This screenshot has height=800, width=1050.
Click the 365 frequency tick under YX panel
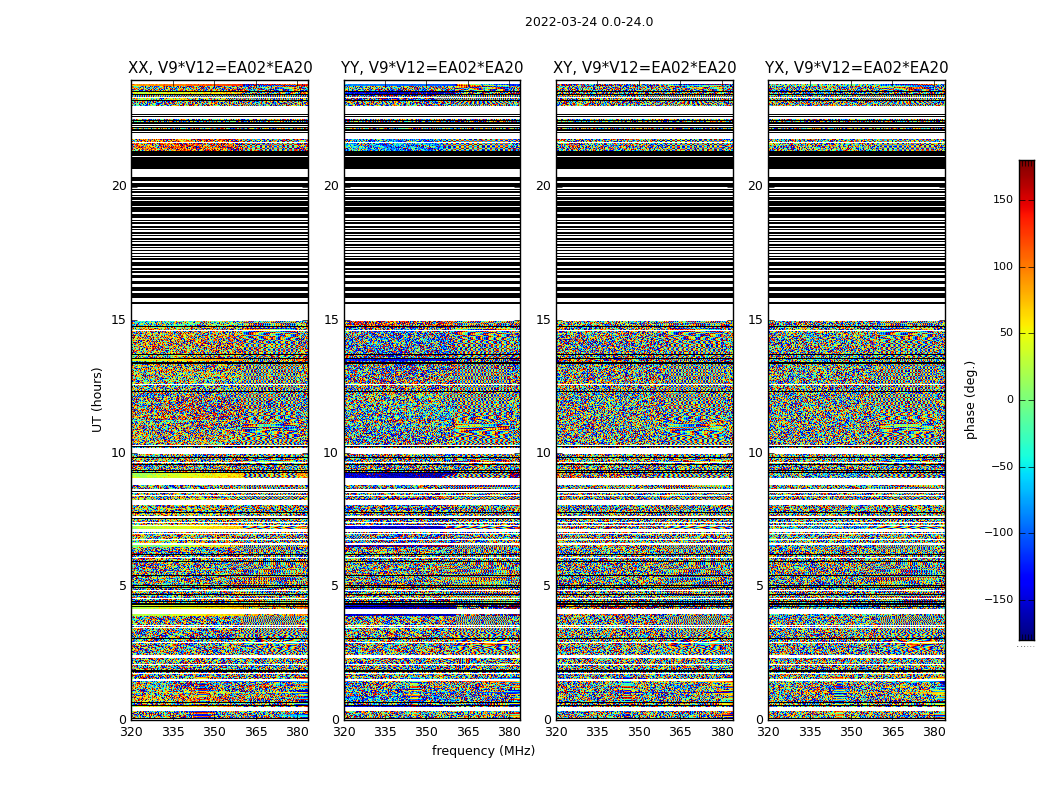[x=893, y=732]
